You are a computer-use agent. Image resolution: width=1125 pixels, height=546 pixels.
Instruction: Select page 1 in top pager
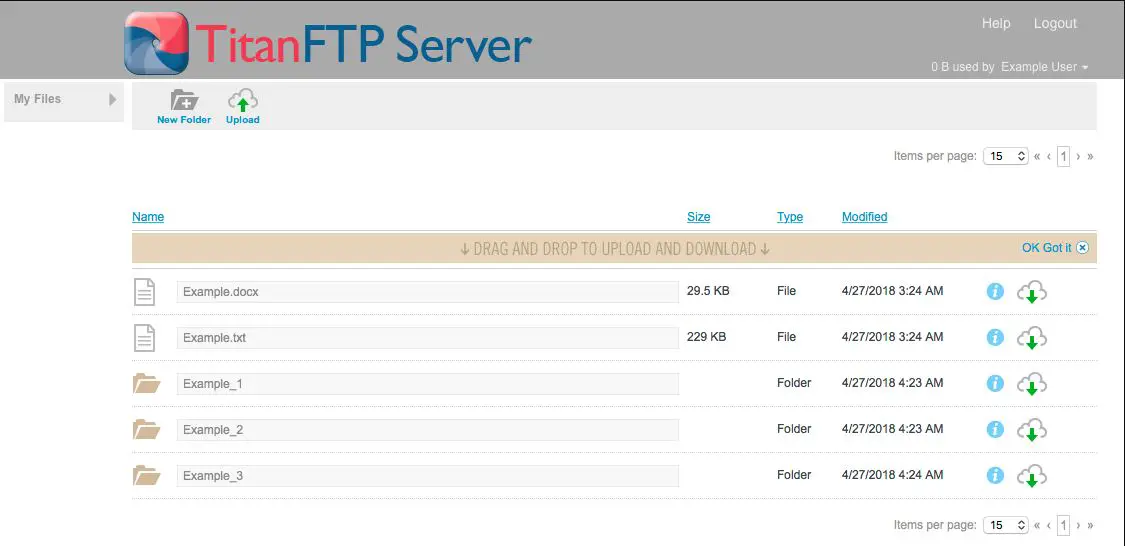[x=1063, y=156]
